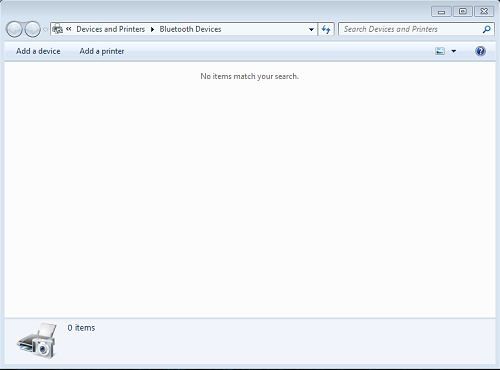This screenshot has height=370, width=500.
Task: Choose Add a device
Action: pos(38,51)
